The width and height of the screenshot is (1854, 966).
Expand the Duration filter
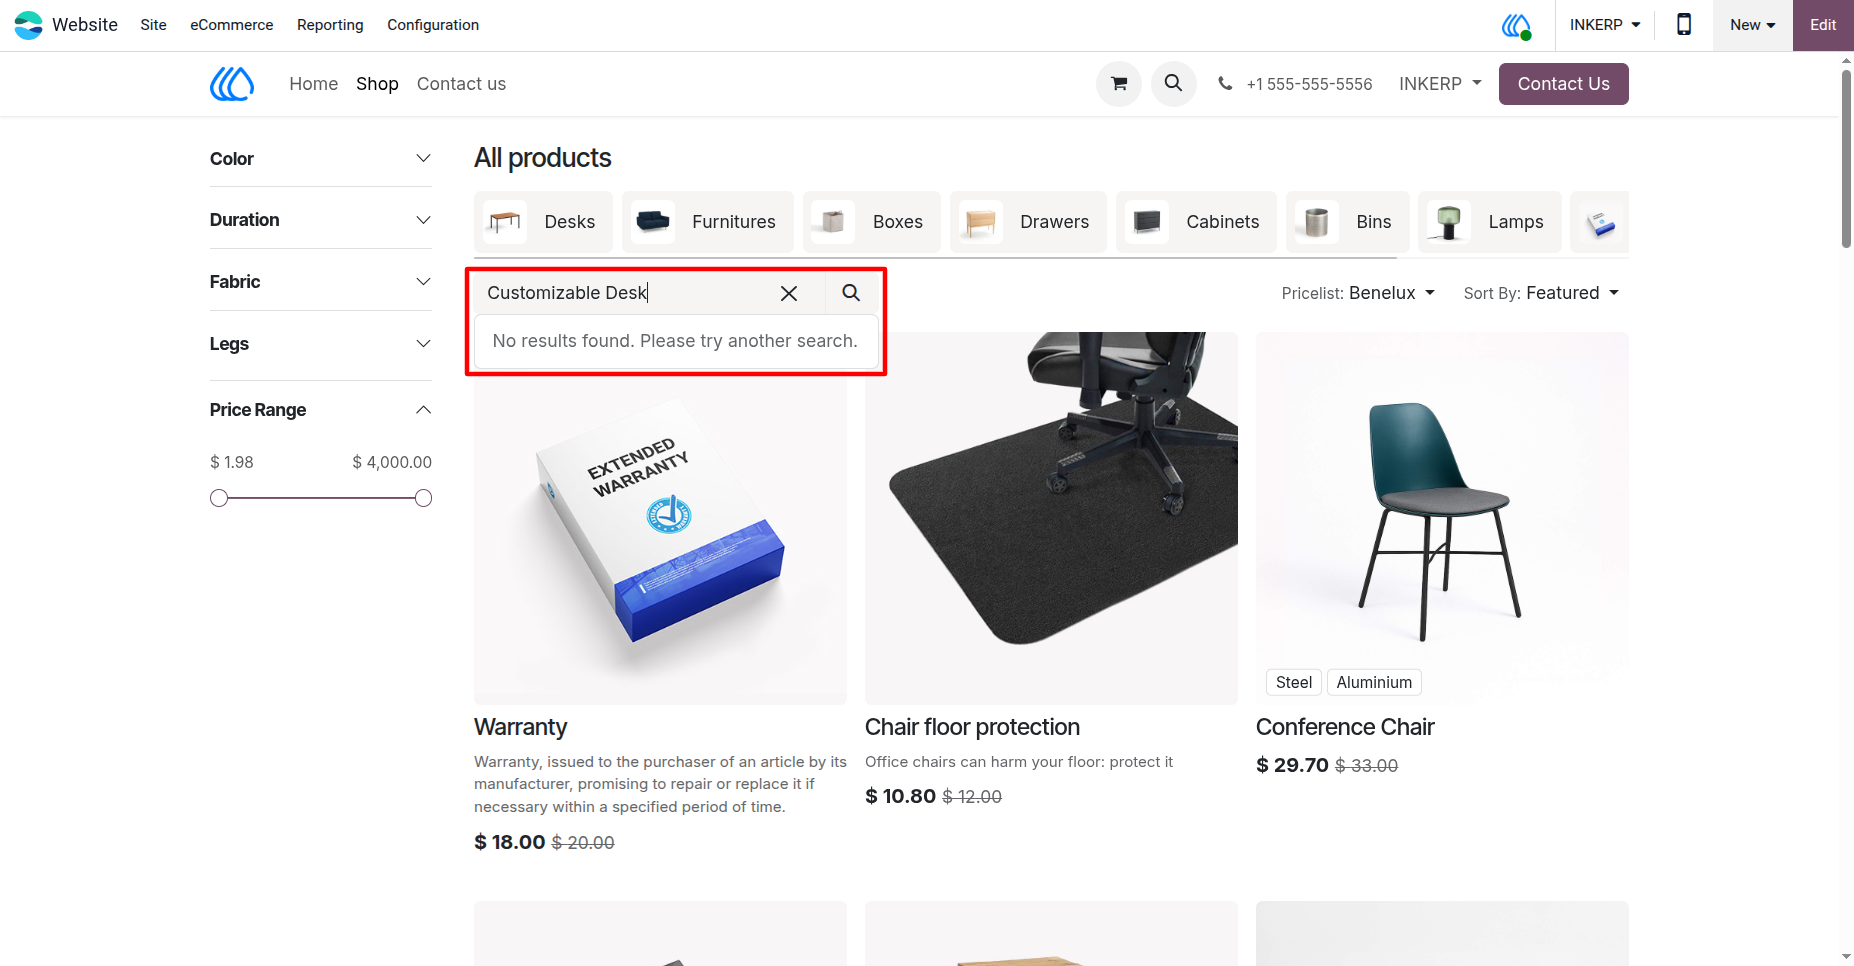[x=320, y=220]
